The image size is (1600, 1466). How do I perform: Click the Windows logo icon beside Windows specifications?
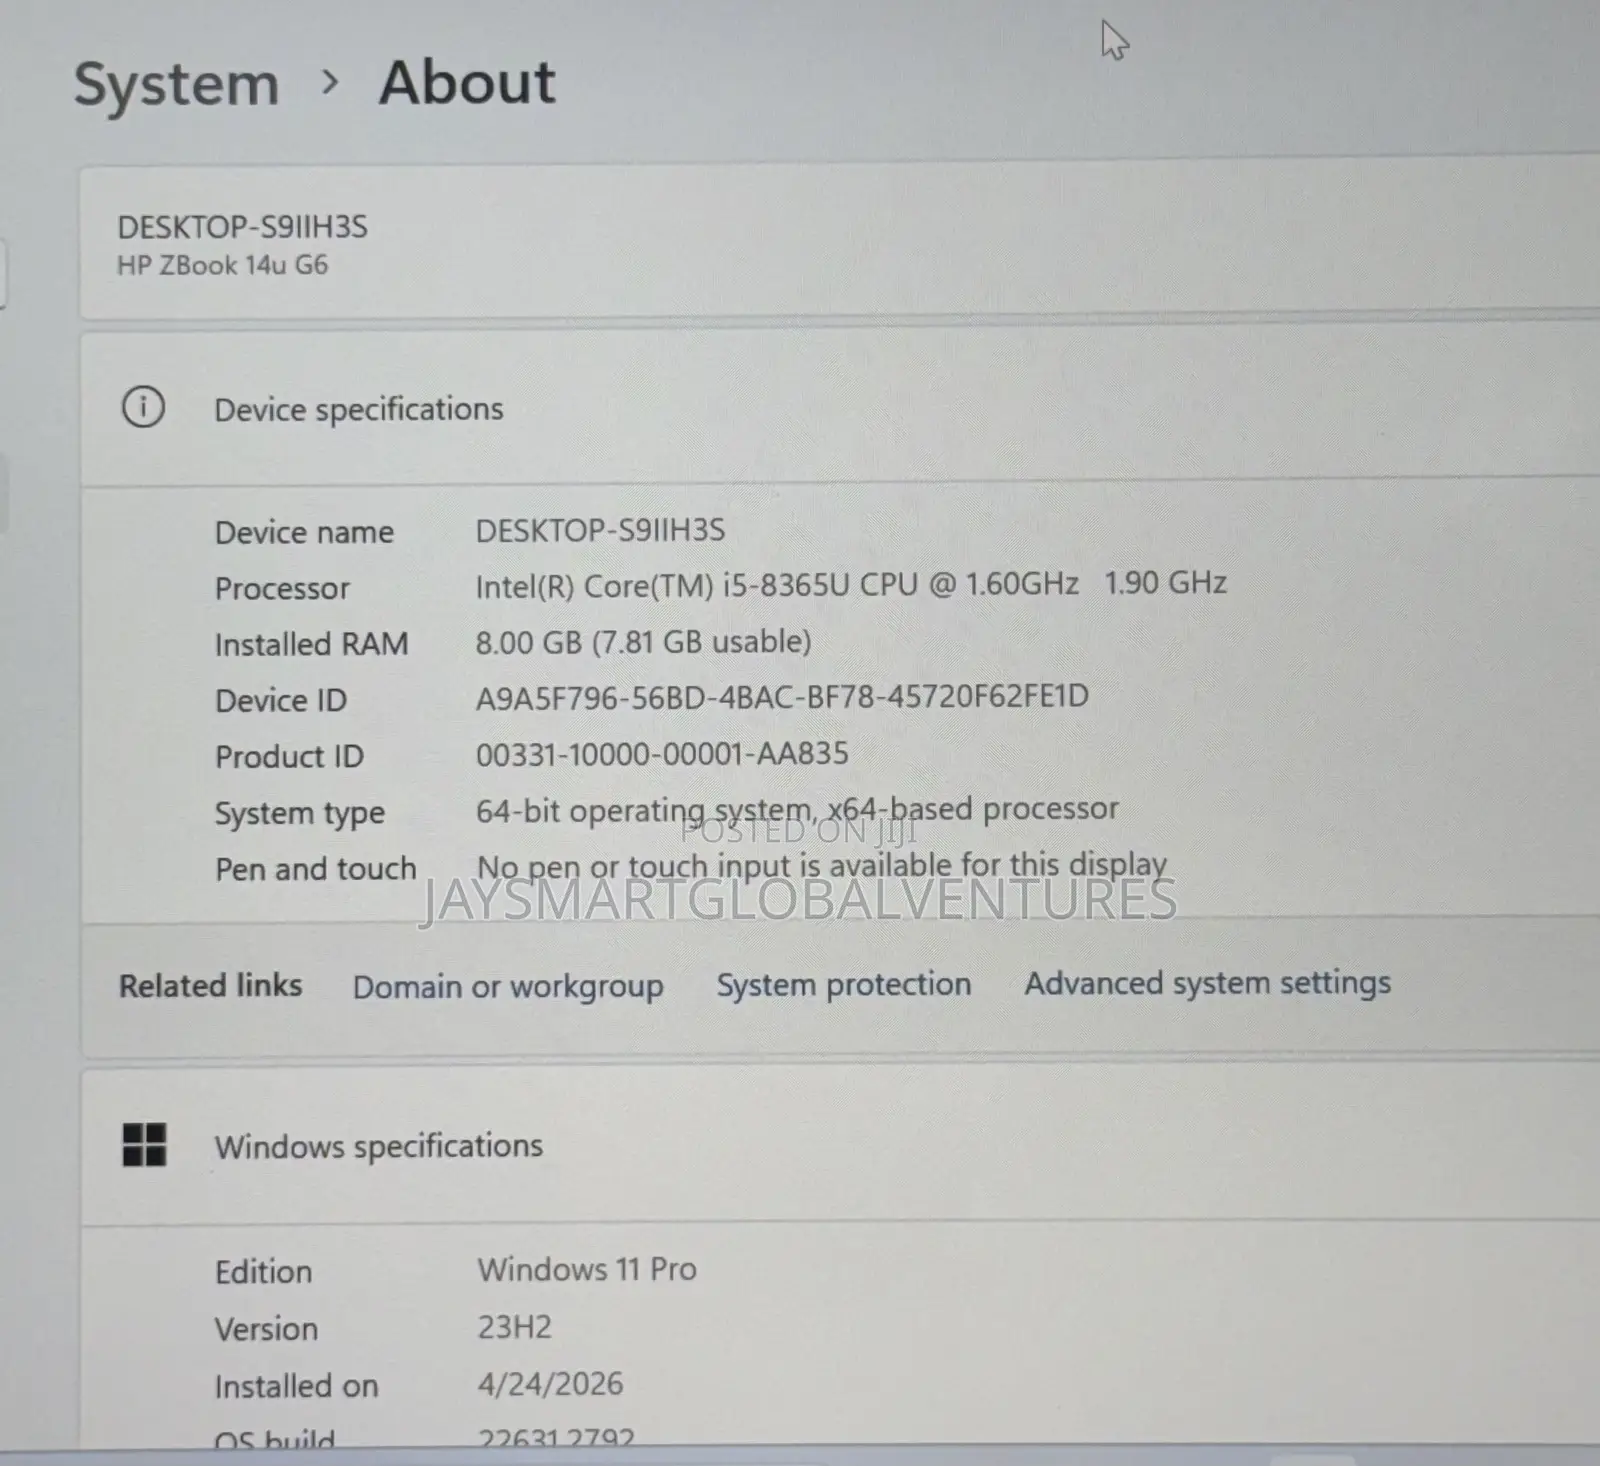click(144, 1144)
